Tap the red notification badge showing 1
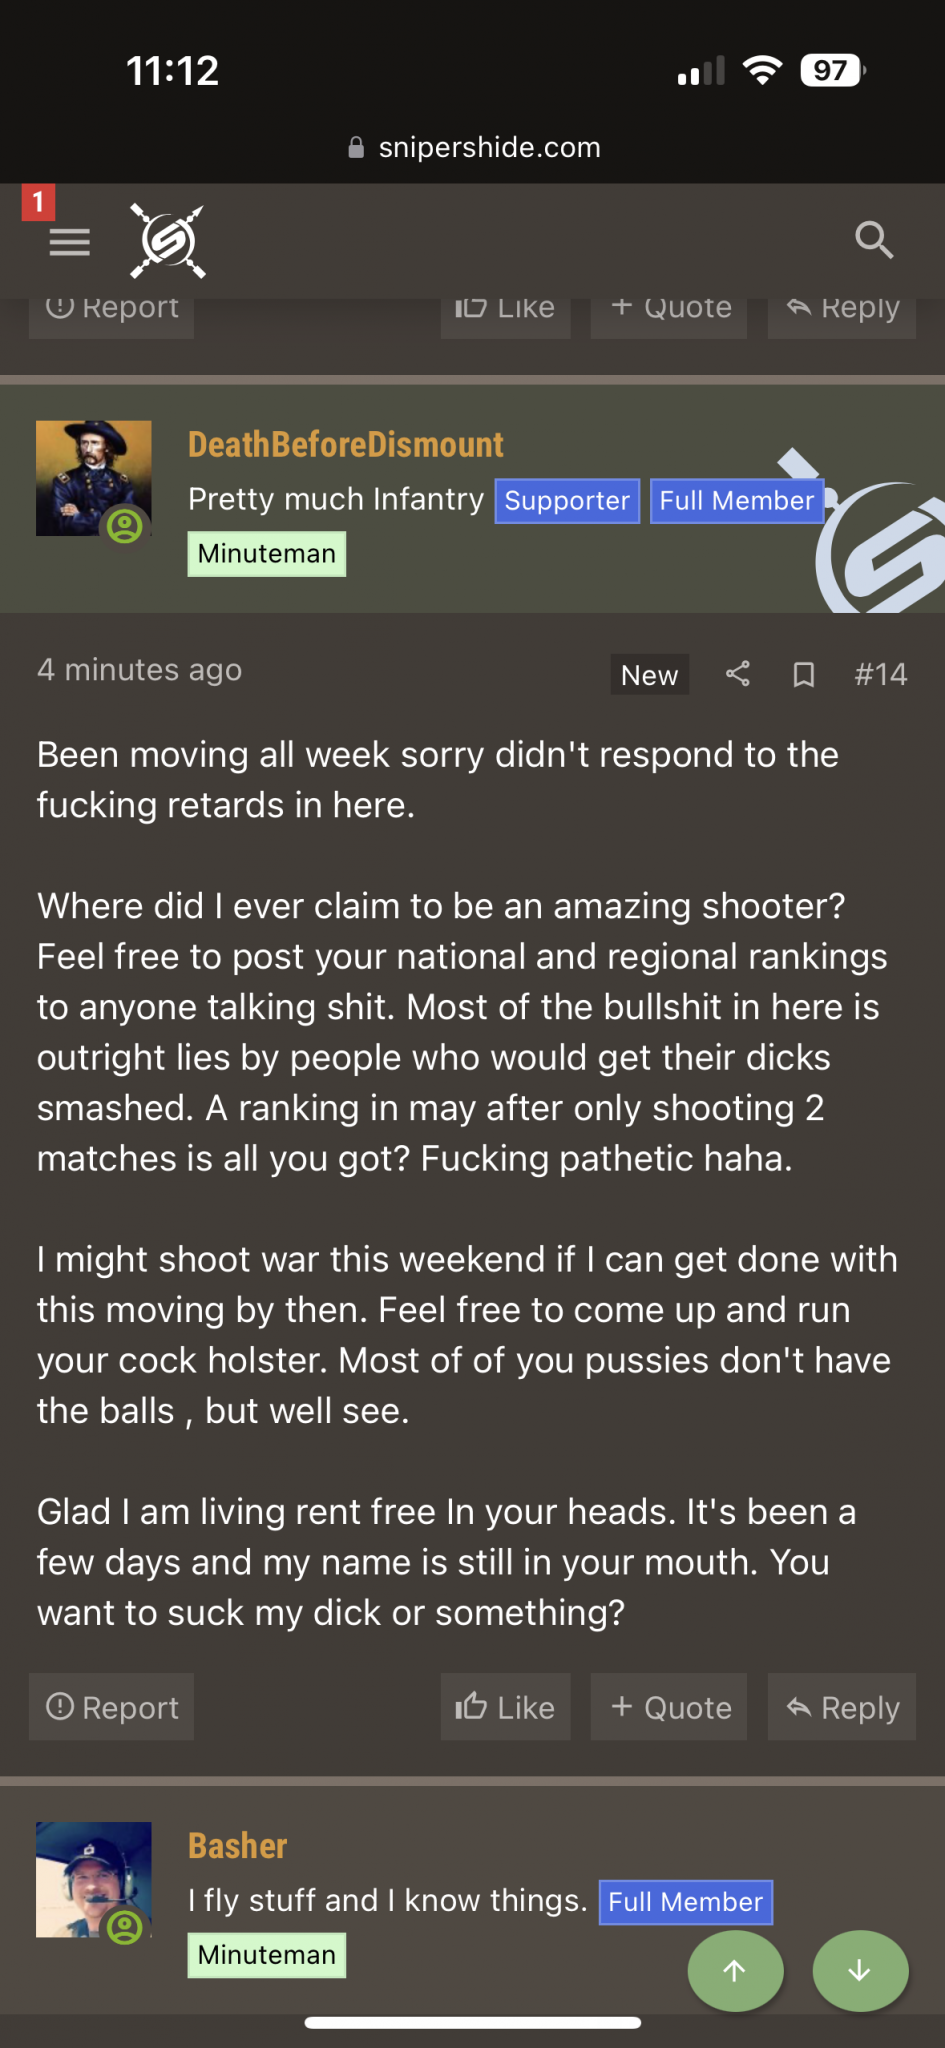The height and width of the screenshot is (2048, 945). 38,202
